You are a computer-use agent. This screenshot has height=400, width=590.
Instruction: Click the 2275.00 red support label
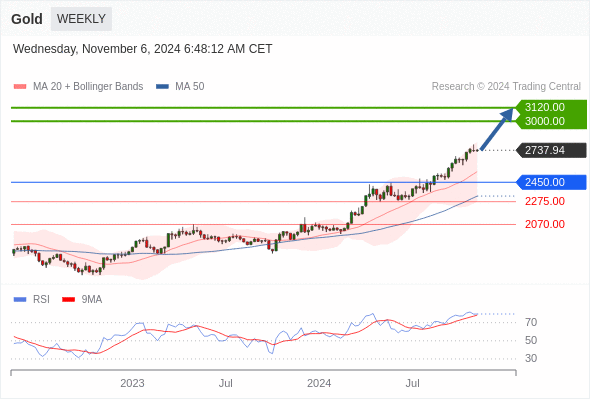pos(545,201)
